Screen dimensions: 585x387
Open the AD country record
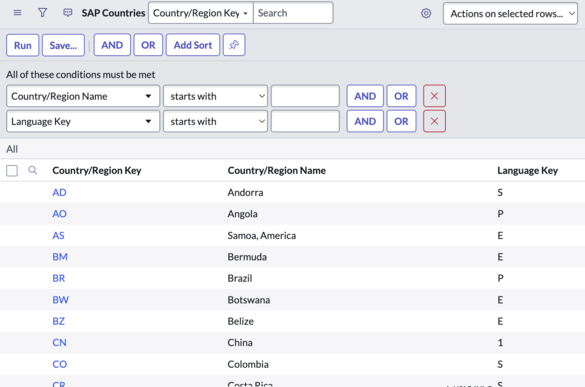tap(59, 193)
